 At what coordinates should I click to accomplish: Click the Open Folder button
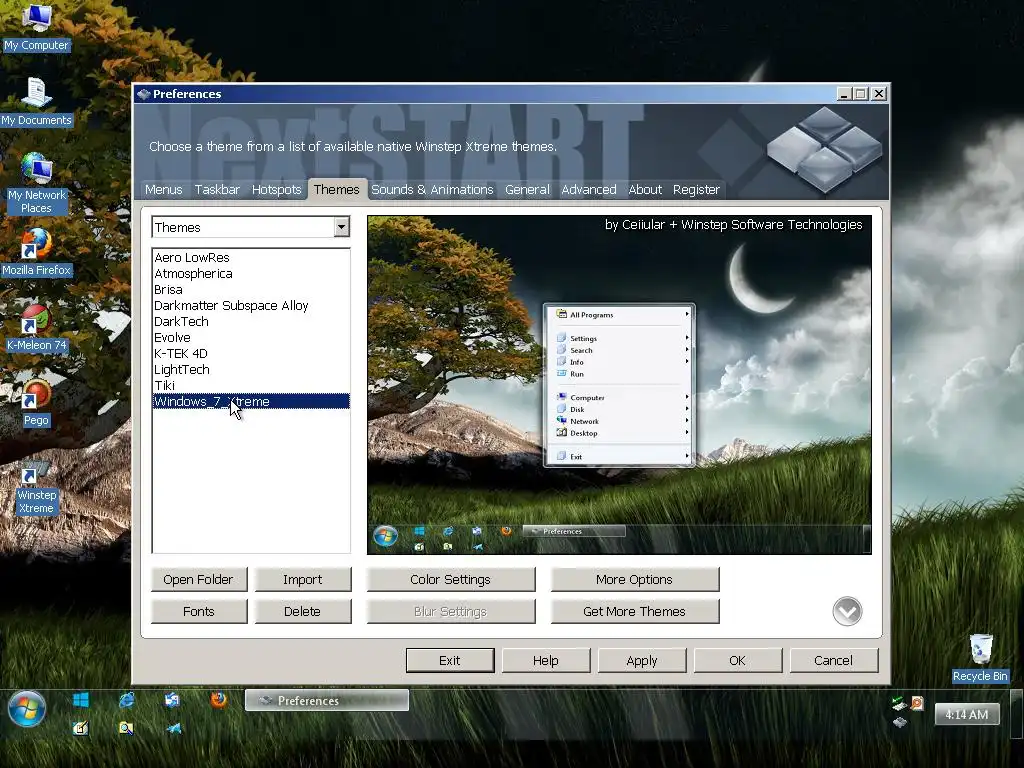click(x=199, y=579)
